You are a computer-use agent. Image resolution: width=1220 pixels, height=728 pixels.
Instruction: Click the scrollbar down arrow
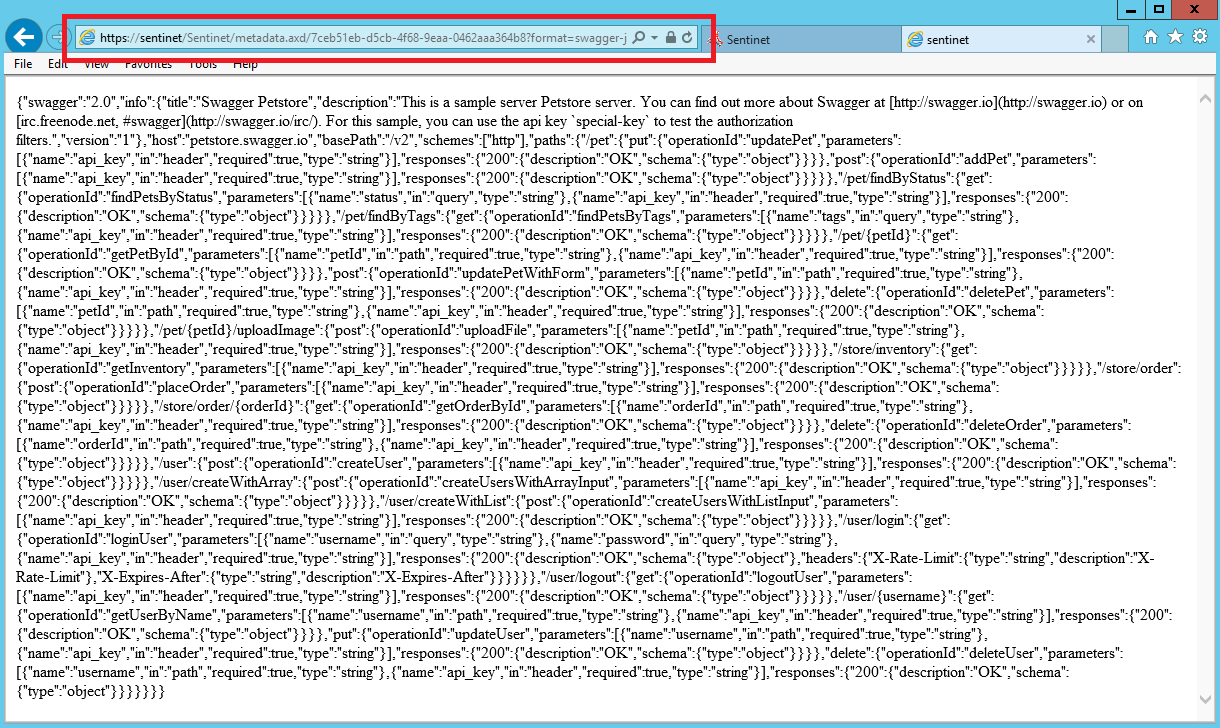tap(1205, 699)
